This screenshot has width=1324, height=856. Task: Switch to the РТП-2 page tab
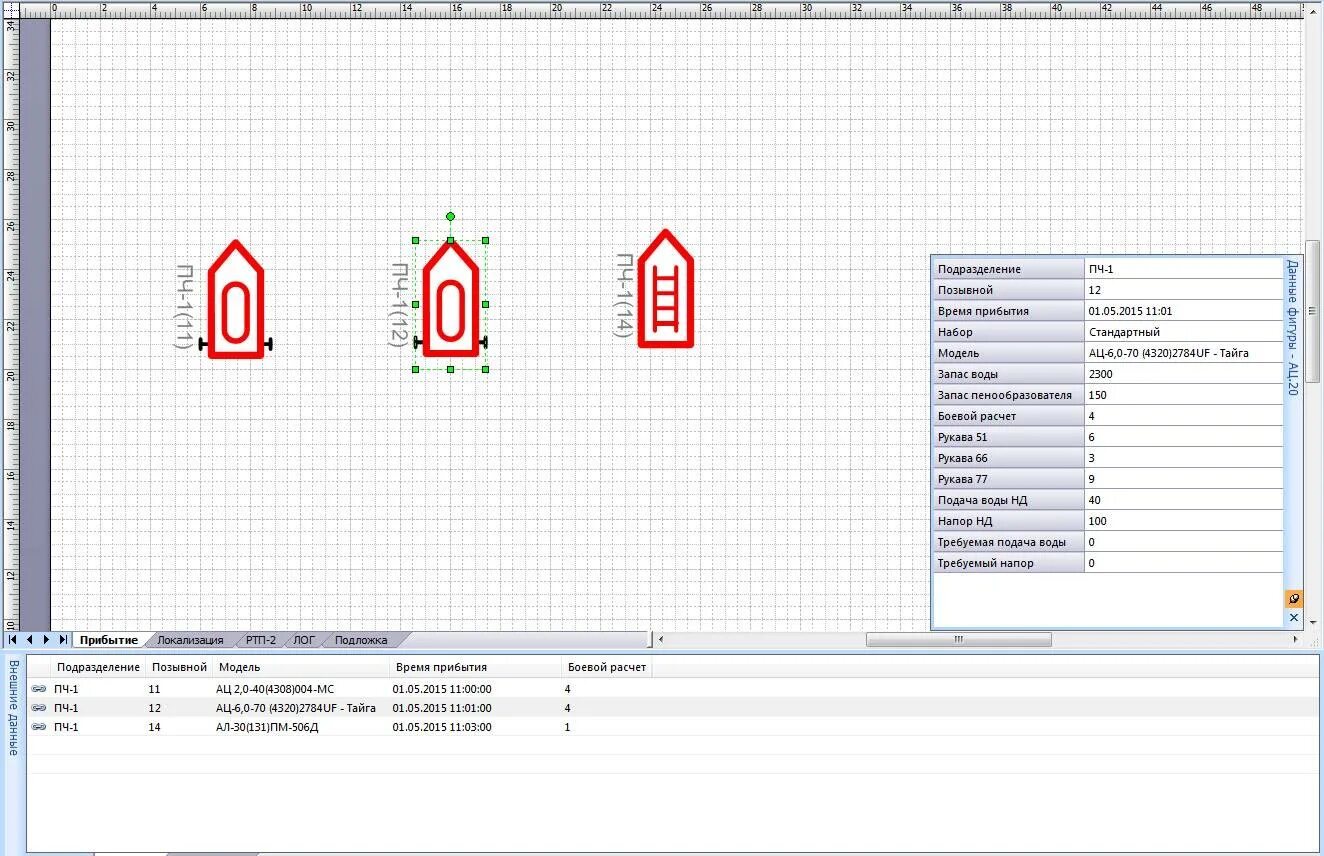(260, 640)
